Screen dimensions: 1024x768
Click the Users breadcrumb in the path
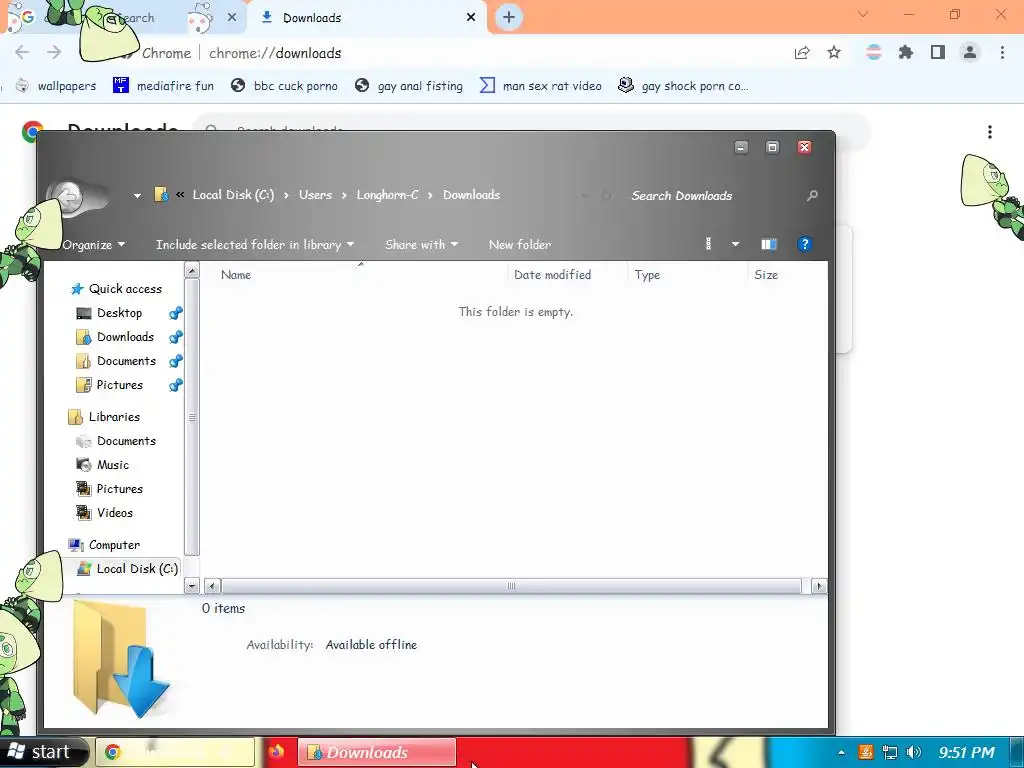(315, 195)
